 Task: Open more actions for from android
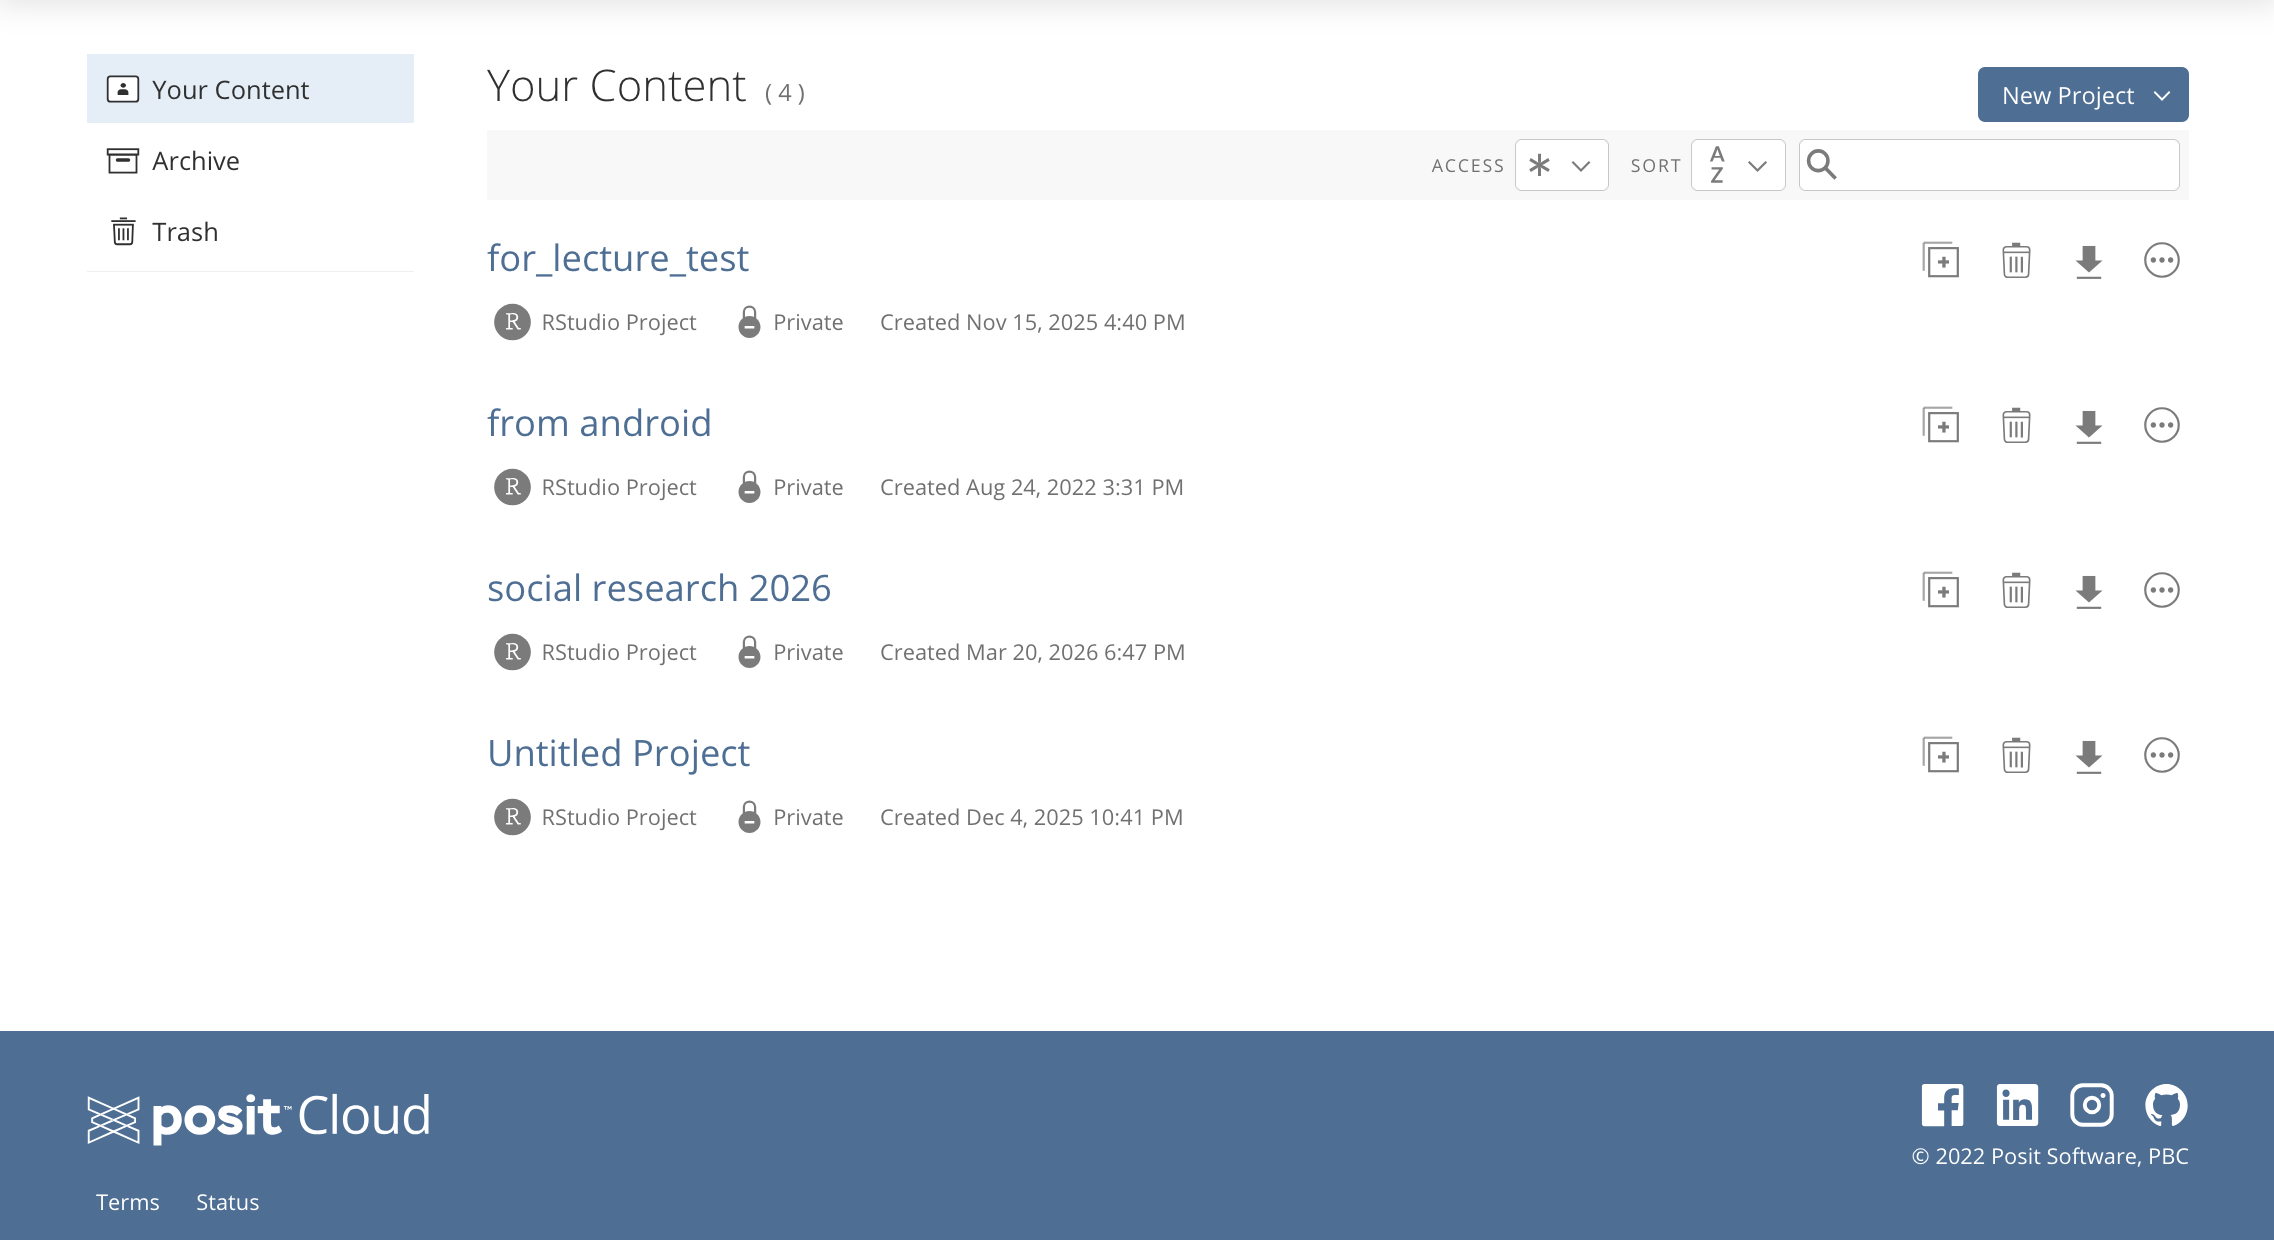[2161, 426]
